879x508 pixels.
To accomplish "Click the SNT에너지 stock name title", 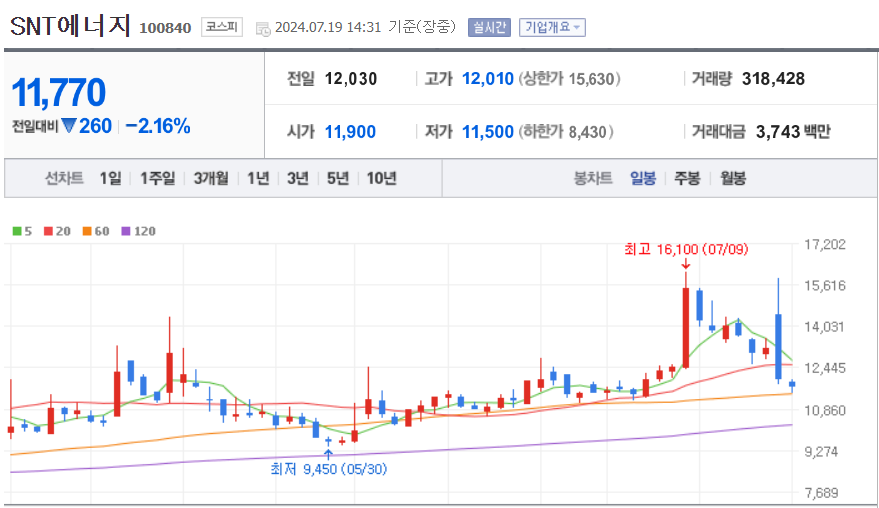I will coord(70,26).
